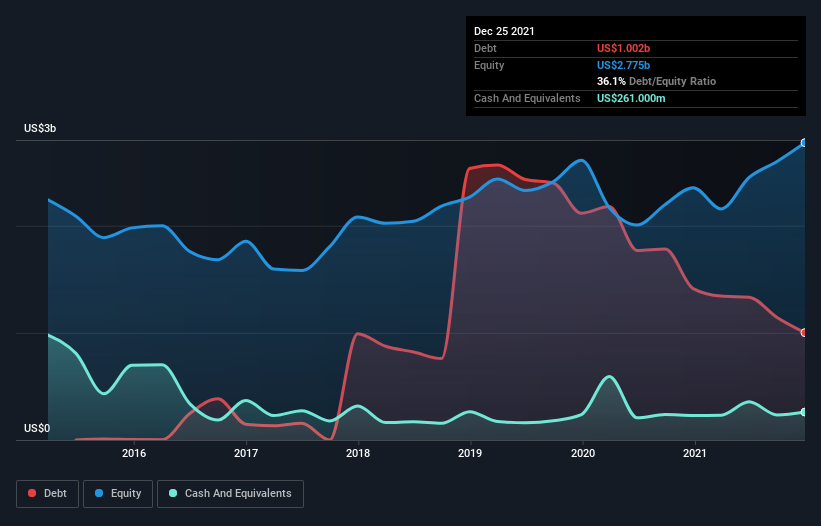Click the 2021 x-axis label
The image size is (821, 526).
pos(695,454)
